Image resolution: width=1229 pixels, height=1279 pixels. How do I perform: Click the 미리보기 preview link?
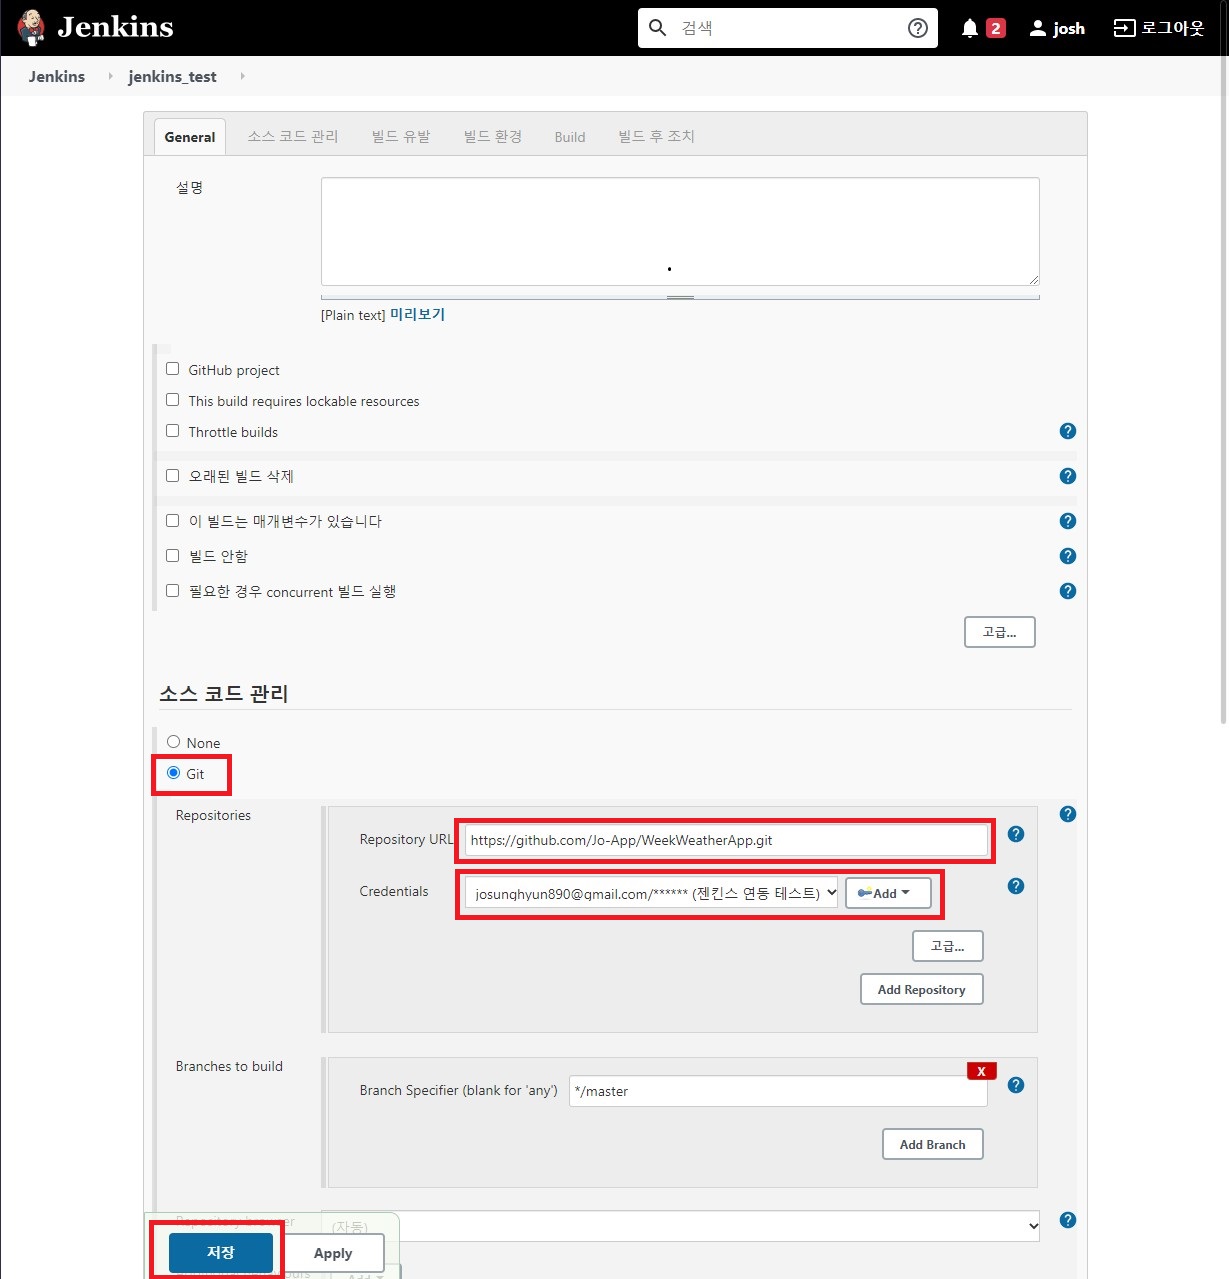point(417,314)
